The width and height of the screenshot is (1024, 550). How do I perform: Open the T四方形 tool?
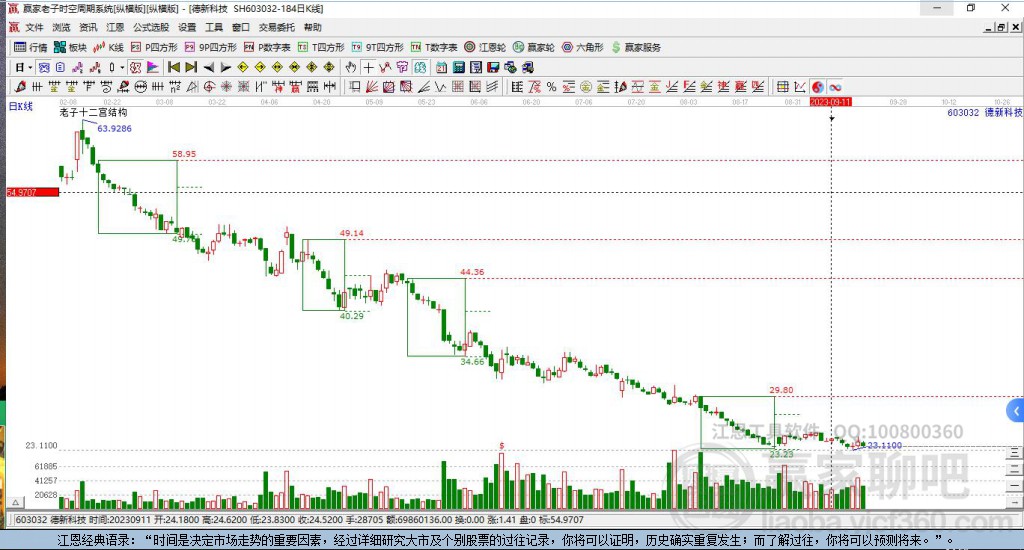[x=321, y=47]
